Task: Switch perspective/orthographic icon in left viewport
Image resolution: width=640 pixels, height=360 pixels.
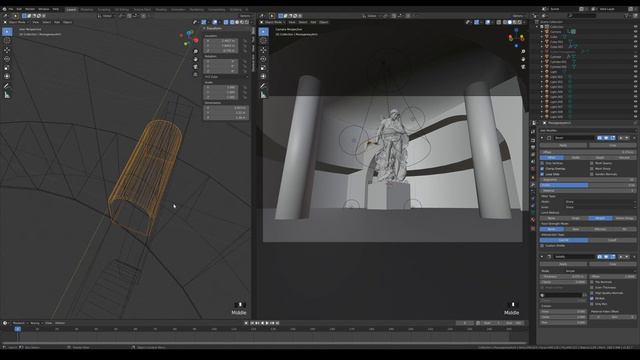Action: point(196,75)
